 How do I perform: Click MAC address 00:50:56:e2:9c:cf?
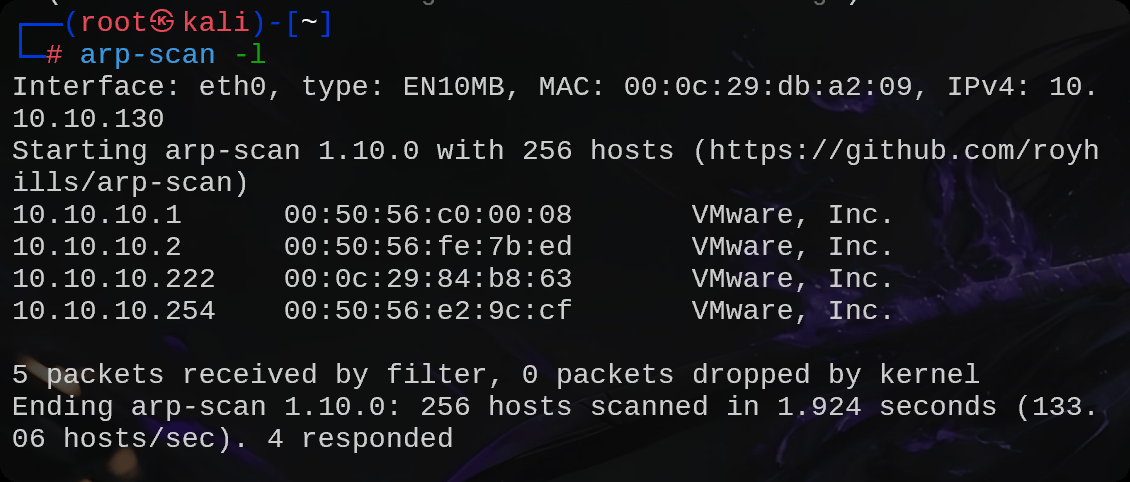428,311
